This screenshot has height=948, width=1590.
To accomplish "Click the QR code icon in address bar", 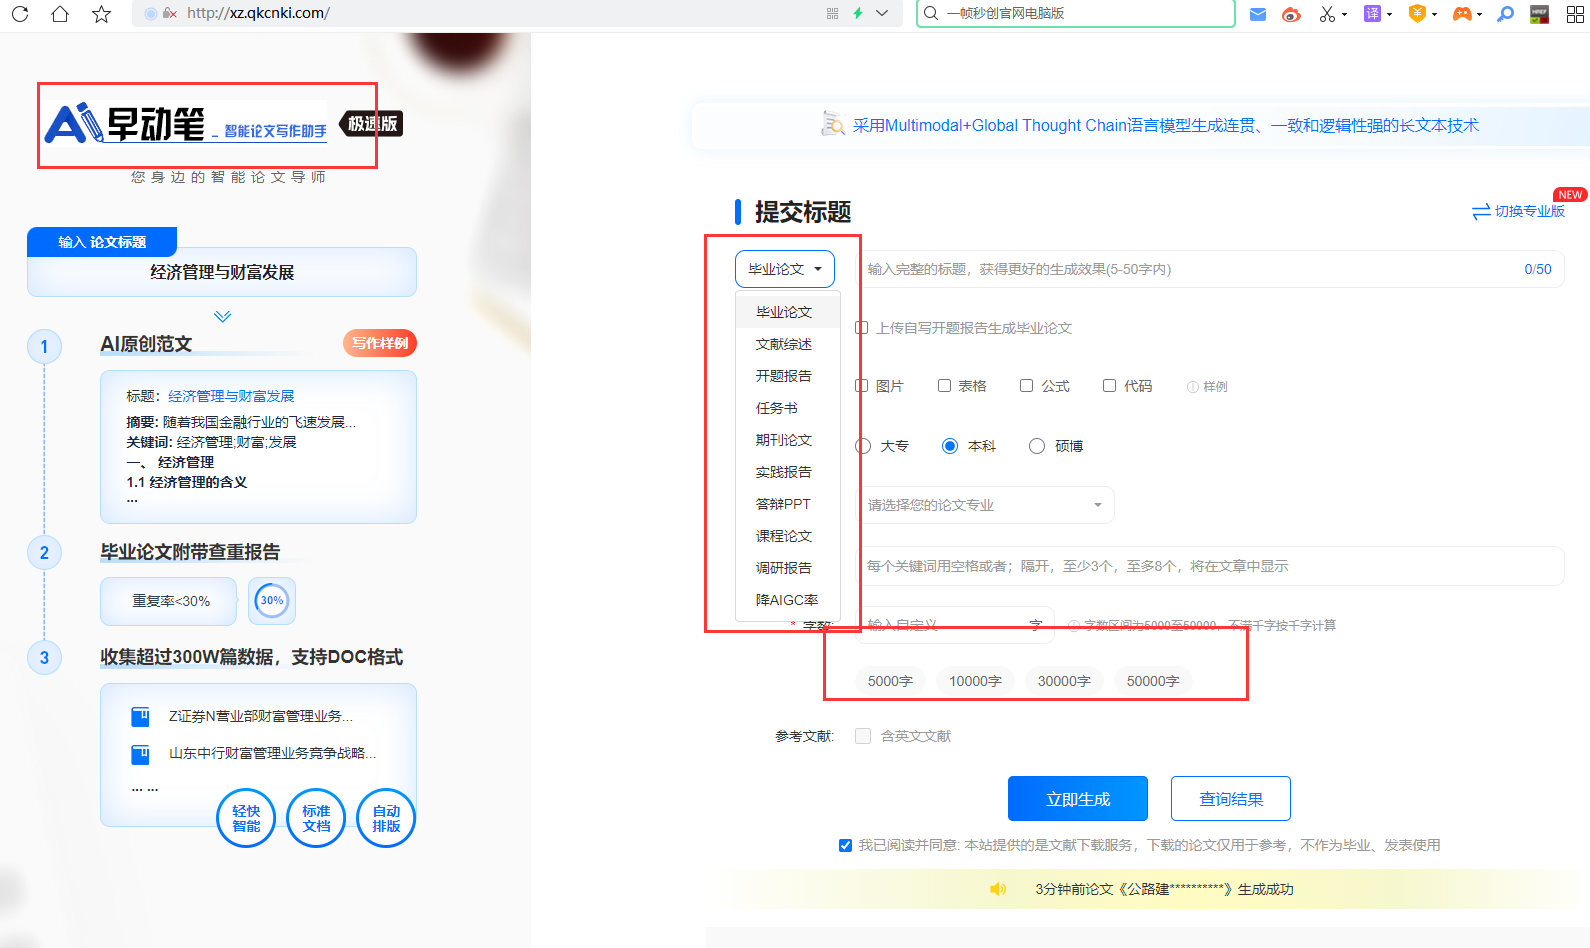I will tap(832, 13).
